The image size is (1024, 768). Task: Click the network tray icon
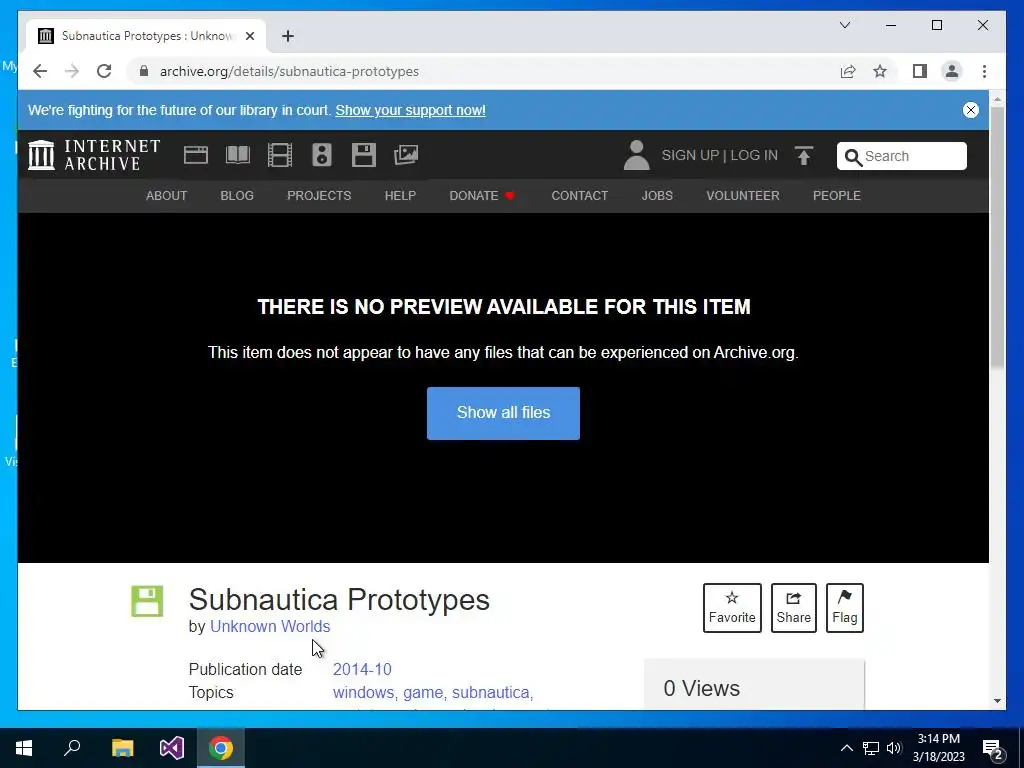871,748
